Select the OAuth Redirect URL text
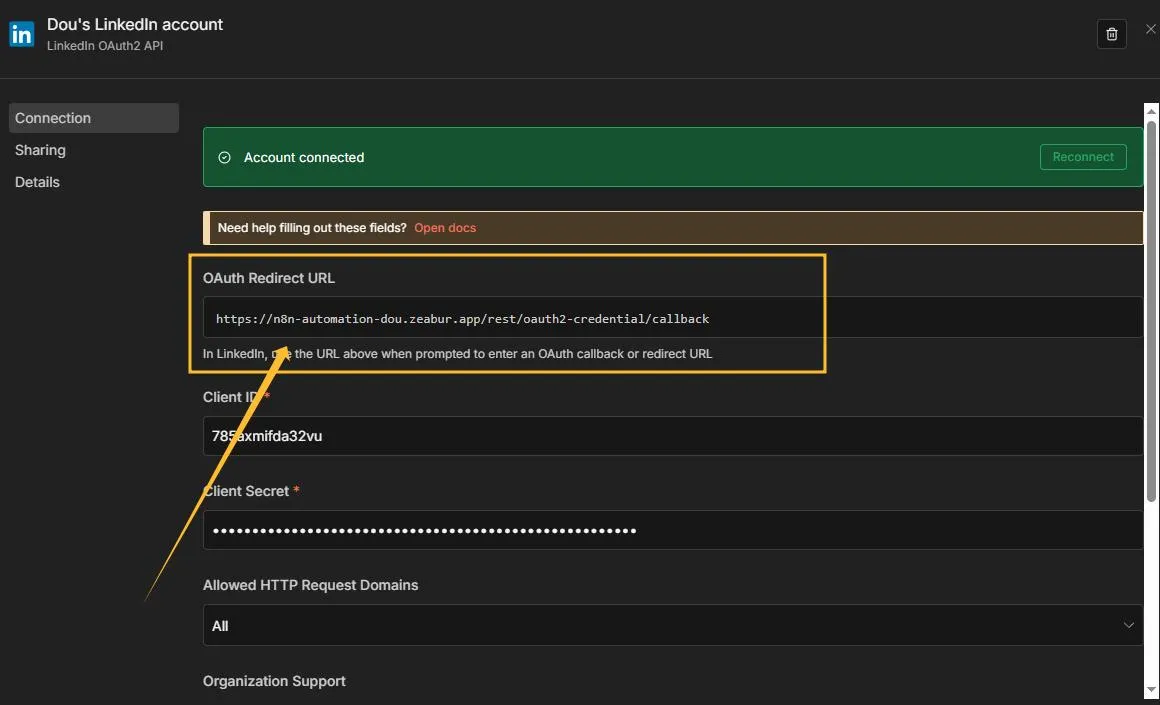 click(463, 318)
